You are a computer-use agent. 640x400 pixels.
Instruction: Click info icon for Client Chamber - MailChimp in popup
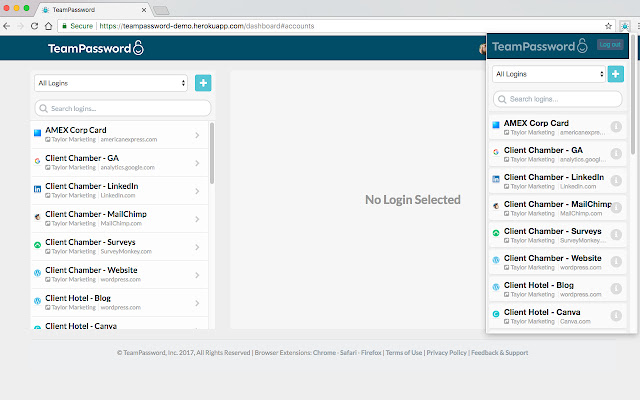pos(616,208)
